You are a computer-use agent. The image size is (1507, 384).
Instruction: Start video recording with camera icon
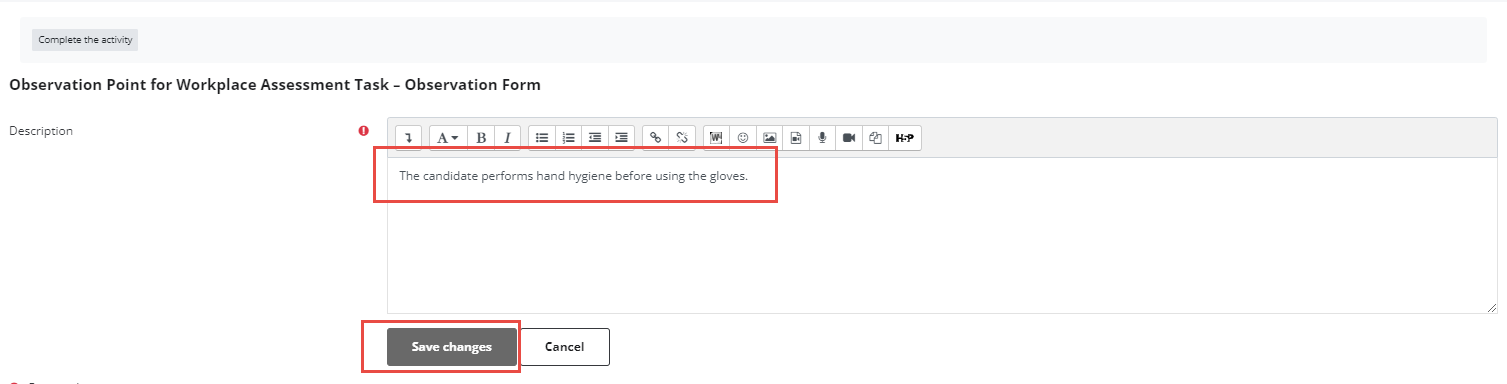[849, 138]
